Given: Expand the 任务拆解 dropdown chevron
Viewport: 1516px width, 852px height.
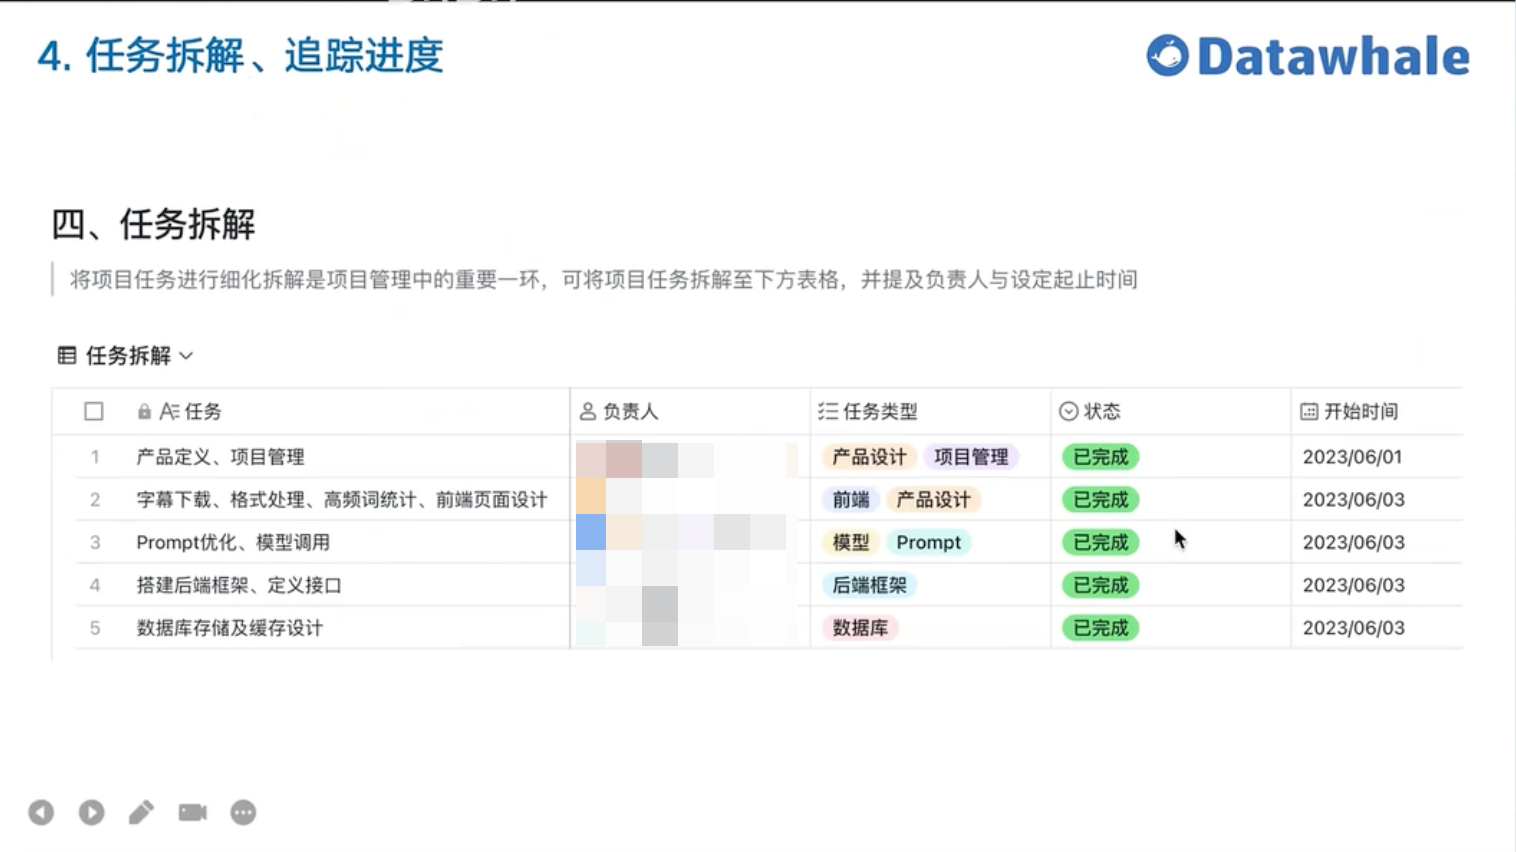Looking at the screenshot, I should pos(187,356).
